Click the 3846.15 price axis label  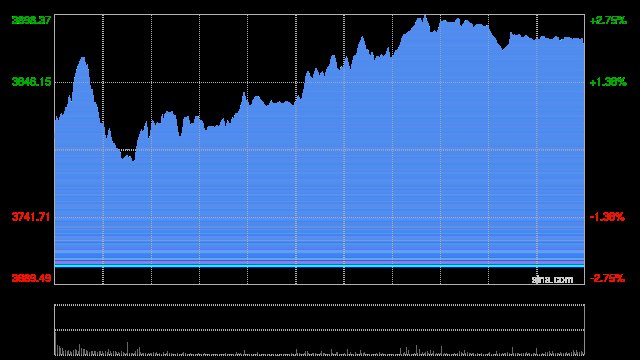pos(31,82)
